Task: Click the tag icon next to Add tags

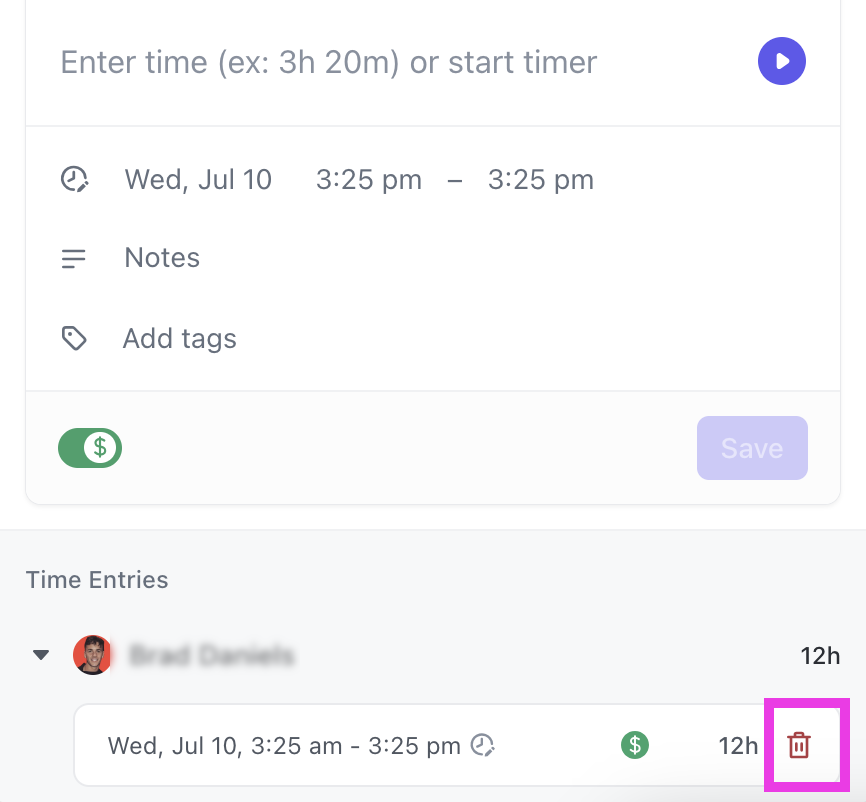Action: tap(73, 338)
